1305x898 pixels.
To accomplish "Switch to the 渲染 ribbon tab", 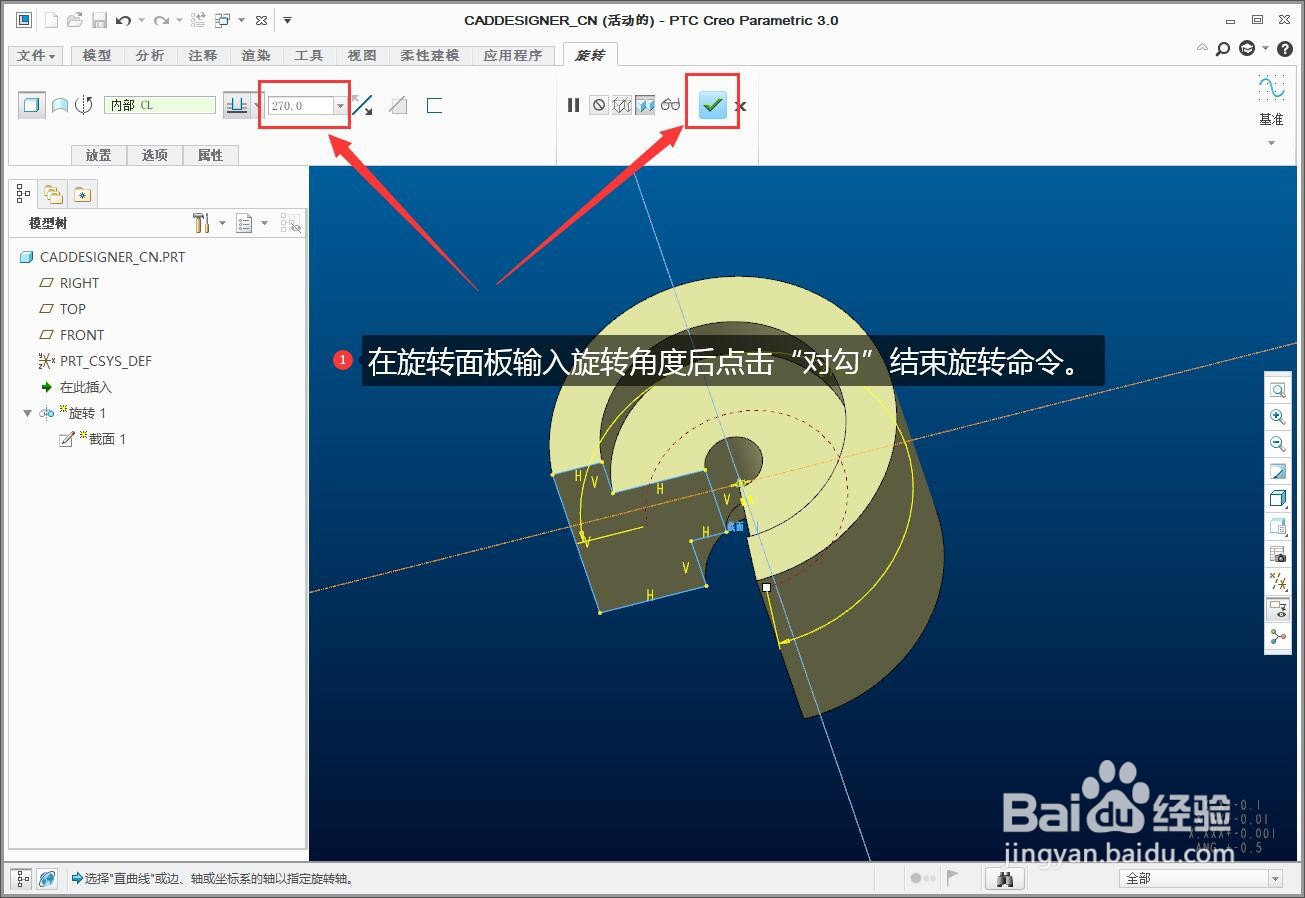I will [x=256, y=55].
